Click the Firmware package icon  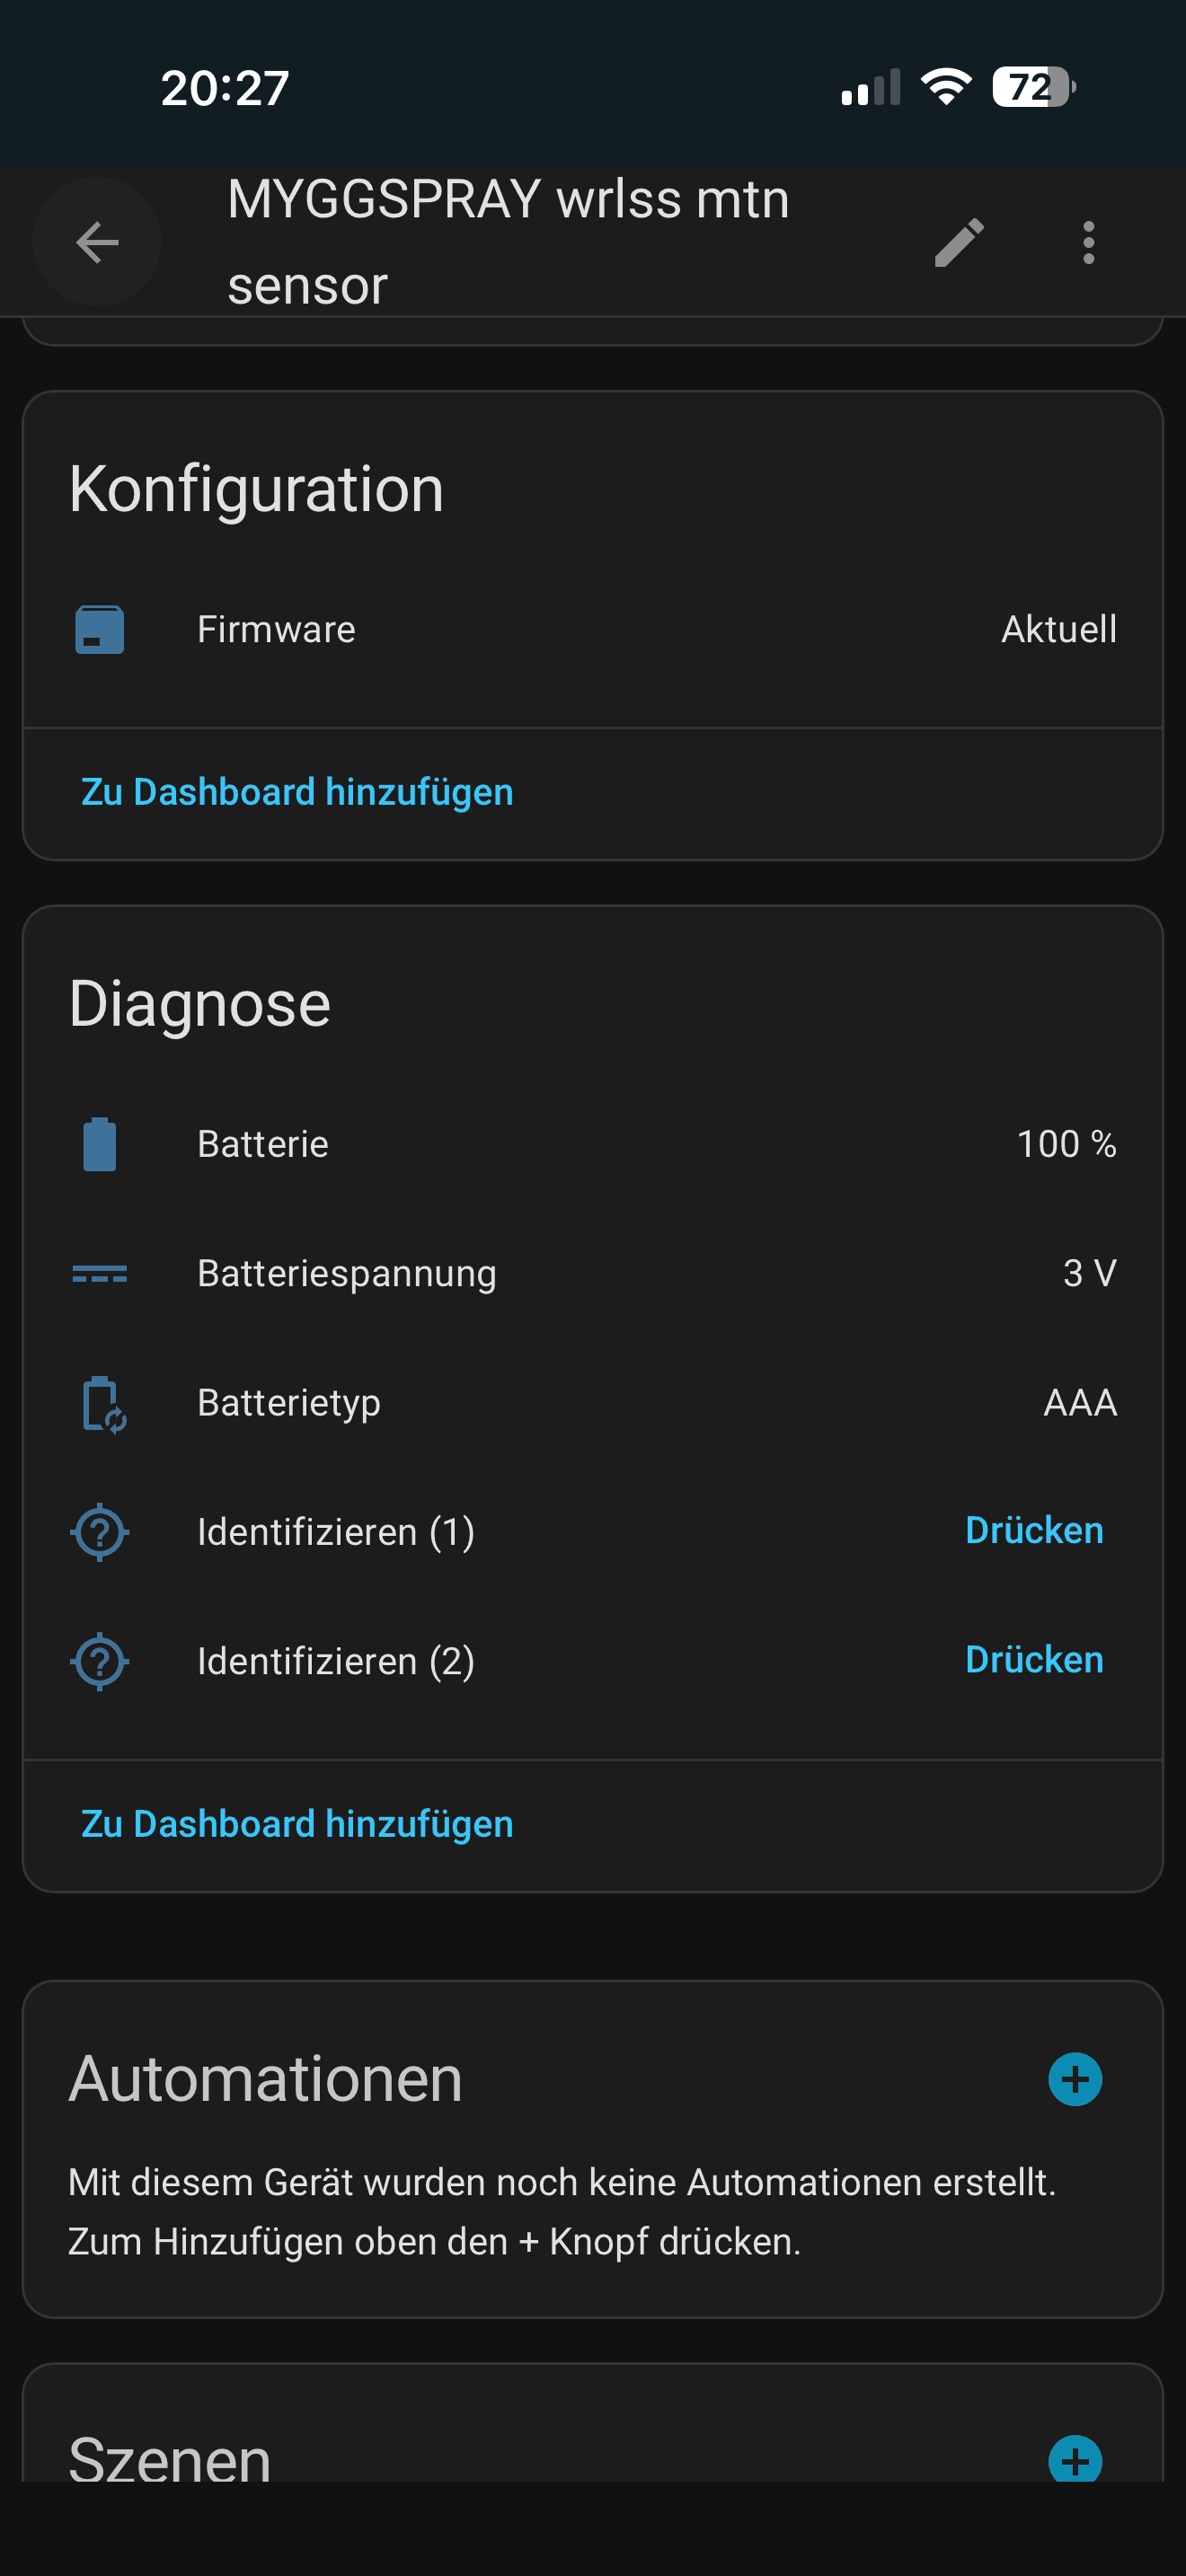pyautogui.click(x=99, y=630)
